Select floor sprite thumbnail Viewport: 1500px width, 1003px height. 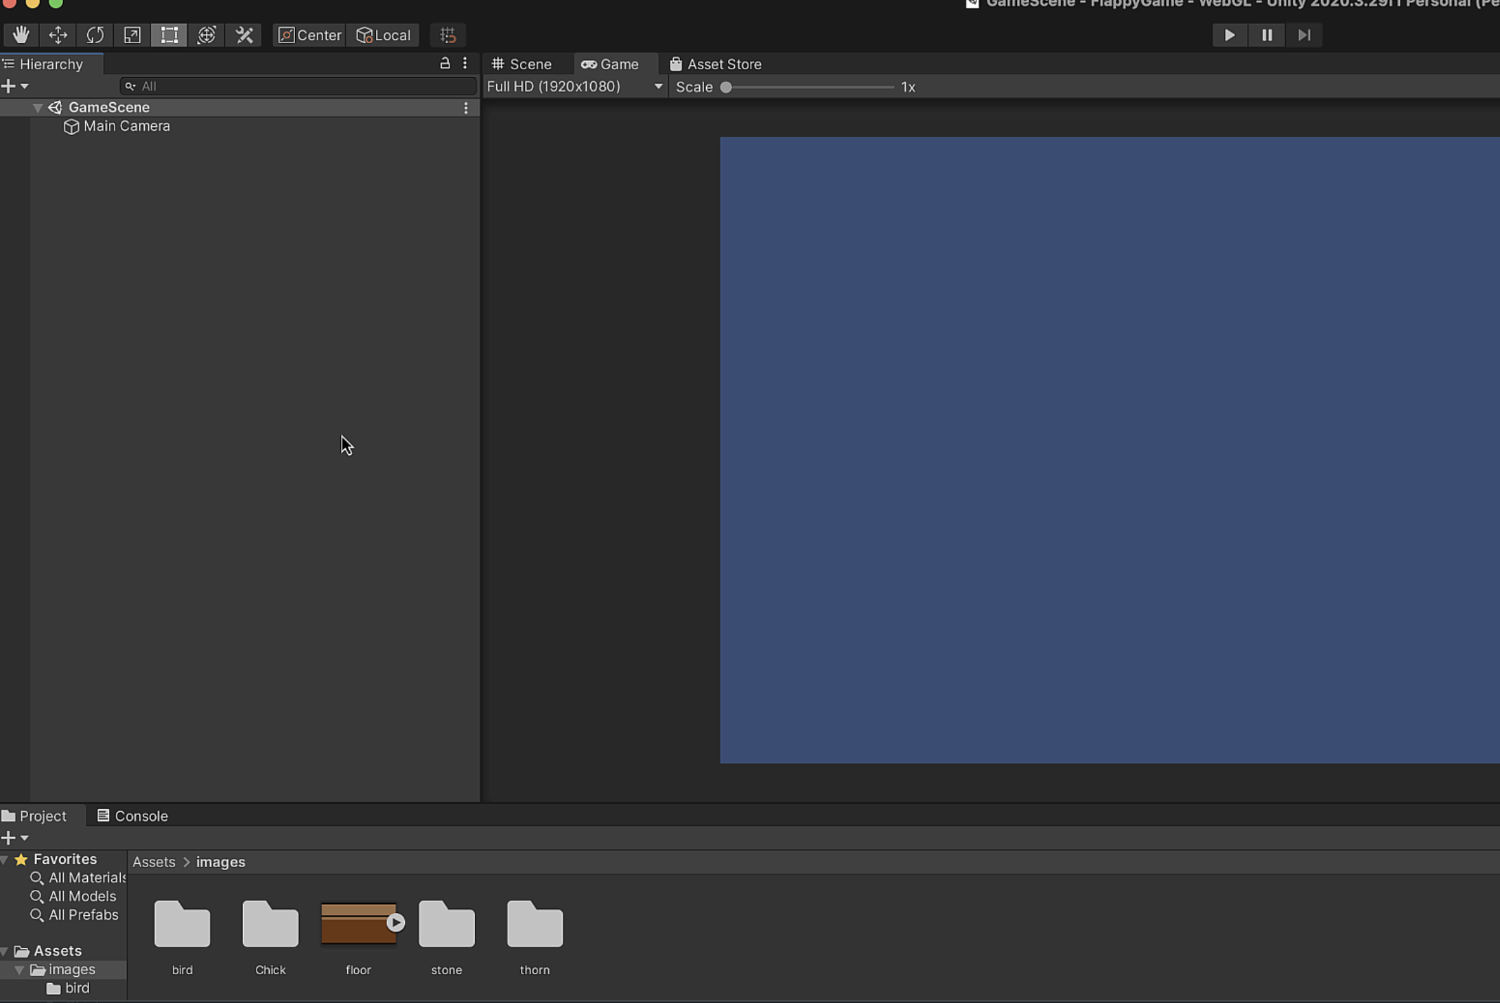(358, 924)
